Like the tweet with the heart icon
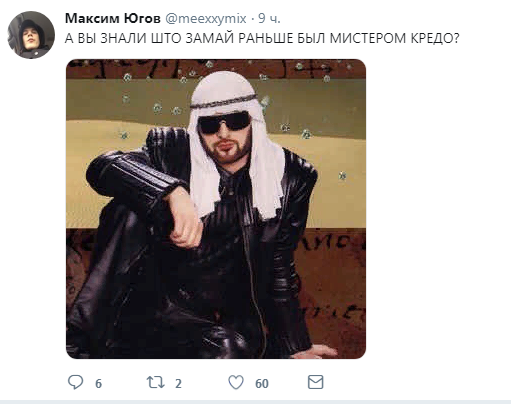This screenshot has width=511, height=404. click(236, 382)
